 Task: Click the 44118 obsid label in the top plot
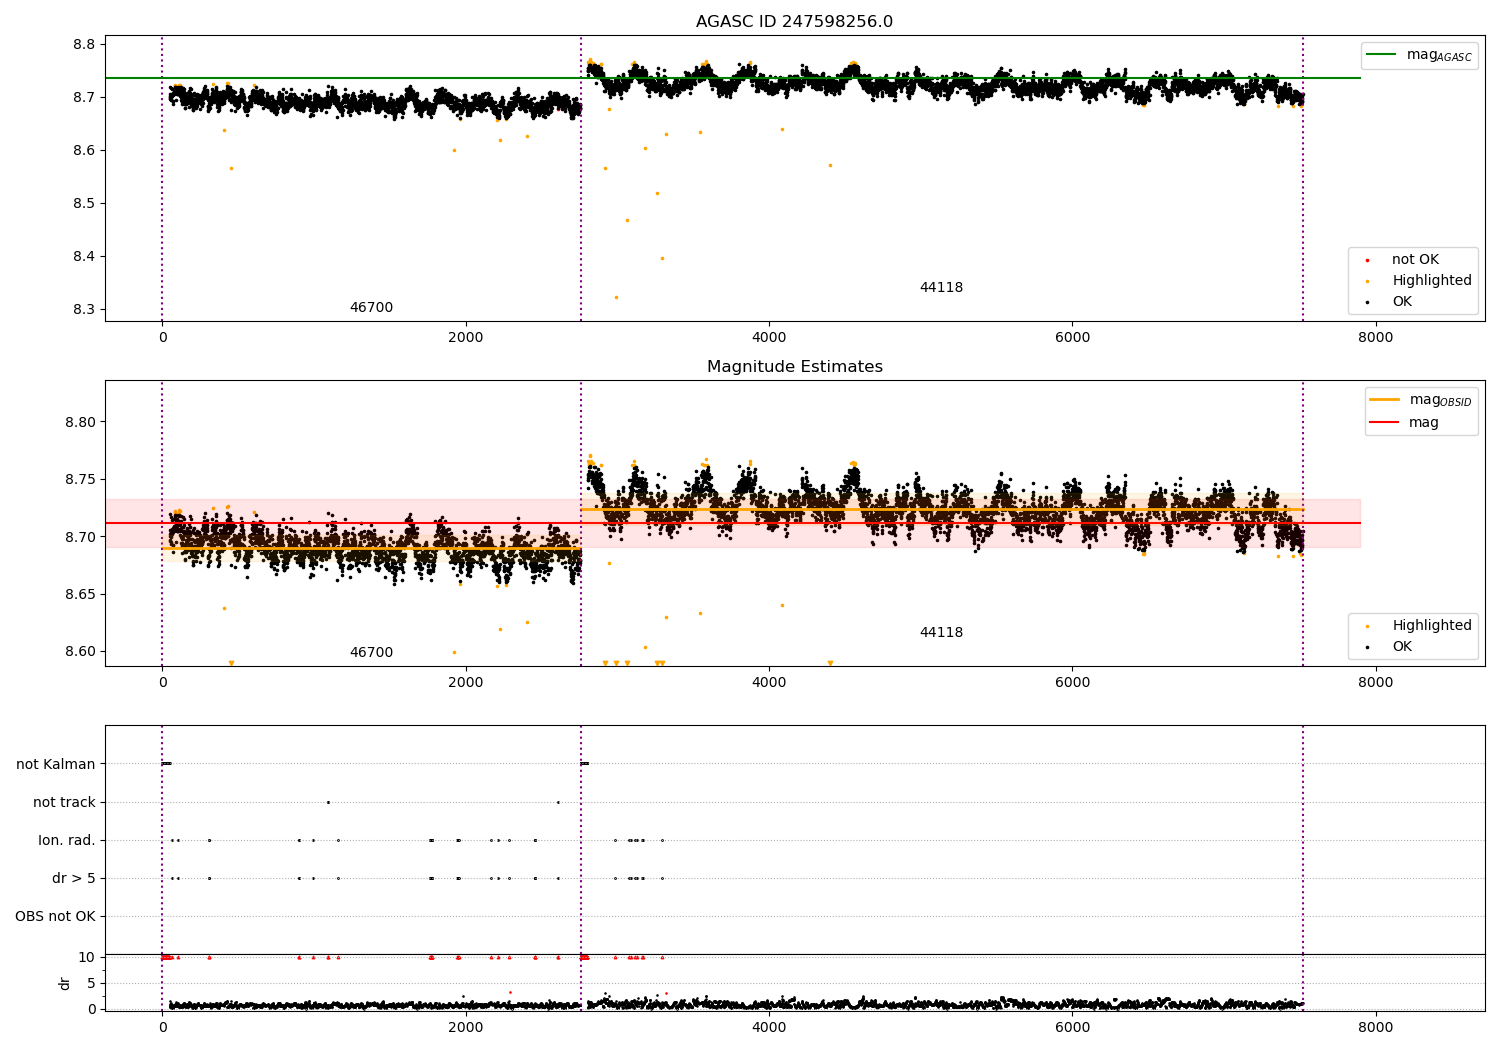tap(941, 288)
